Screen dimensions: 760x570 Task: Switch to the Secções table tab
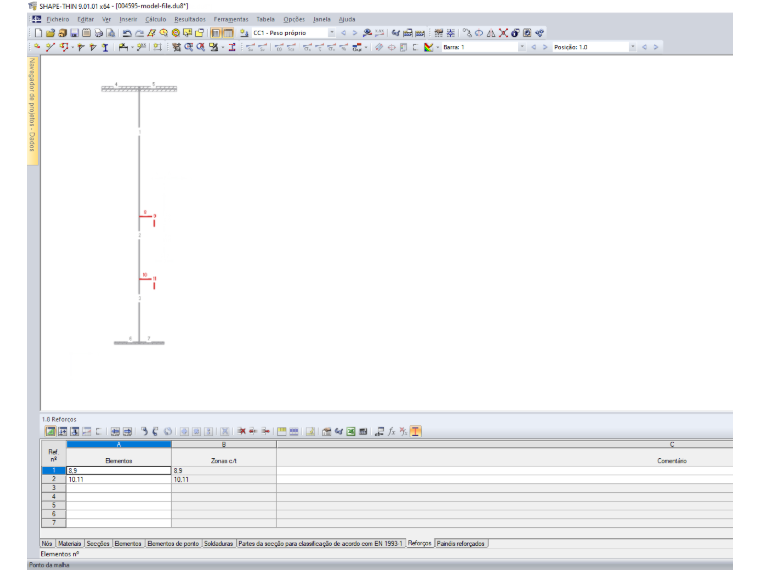[98, 543]
